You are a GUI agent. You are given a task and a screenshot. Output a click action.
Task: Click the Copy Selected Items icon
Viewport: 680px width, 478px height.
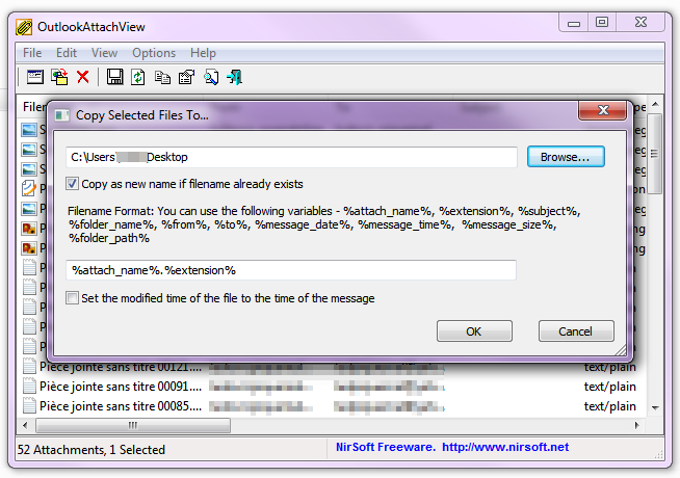tap(163, 77)
